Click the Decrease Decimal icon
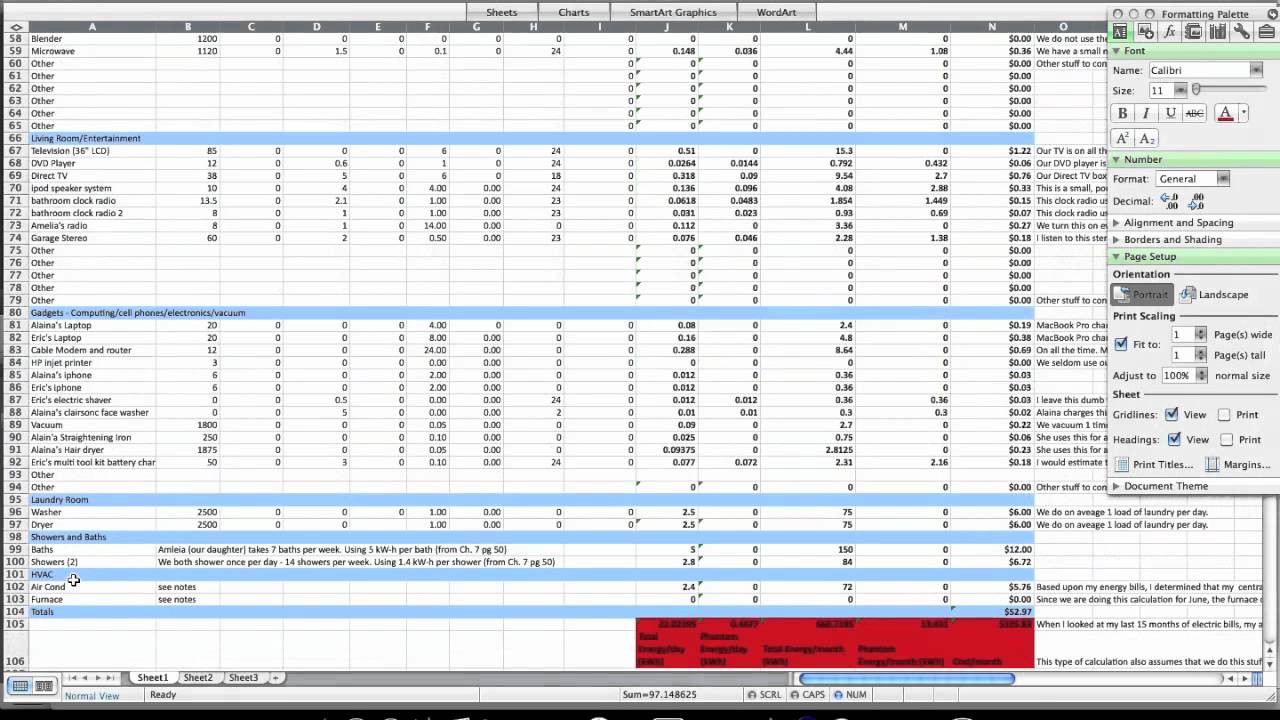This screenshot has width=1280, height=720. coord(1195,201)
